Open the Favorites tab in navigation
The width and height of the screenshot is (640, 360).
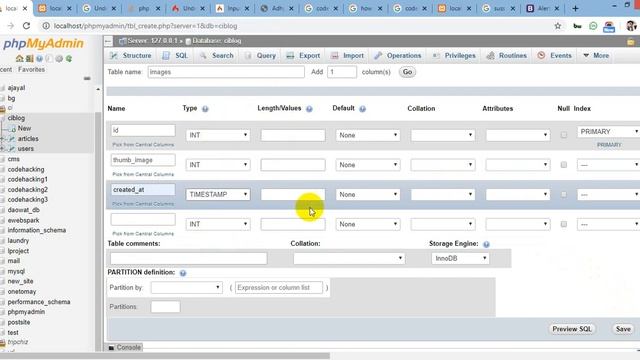pos(31,70)
